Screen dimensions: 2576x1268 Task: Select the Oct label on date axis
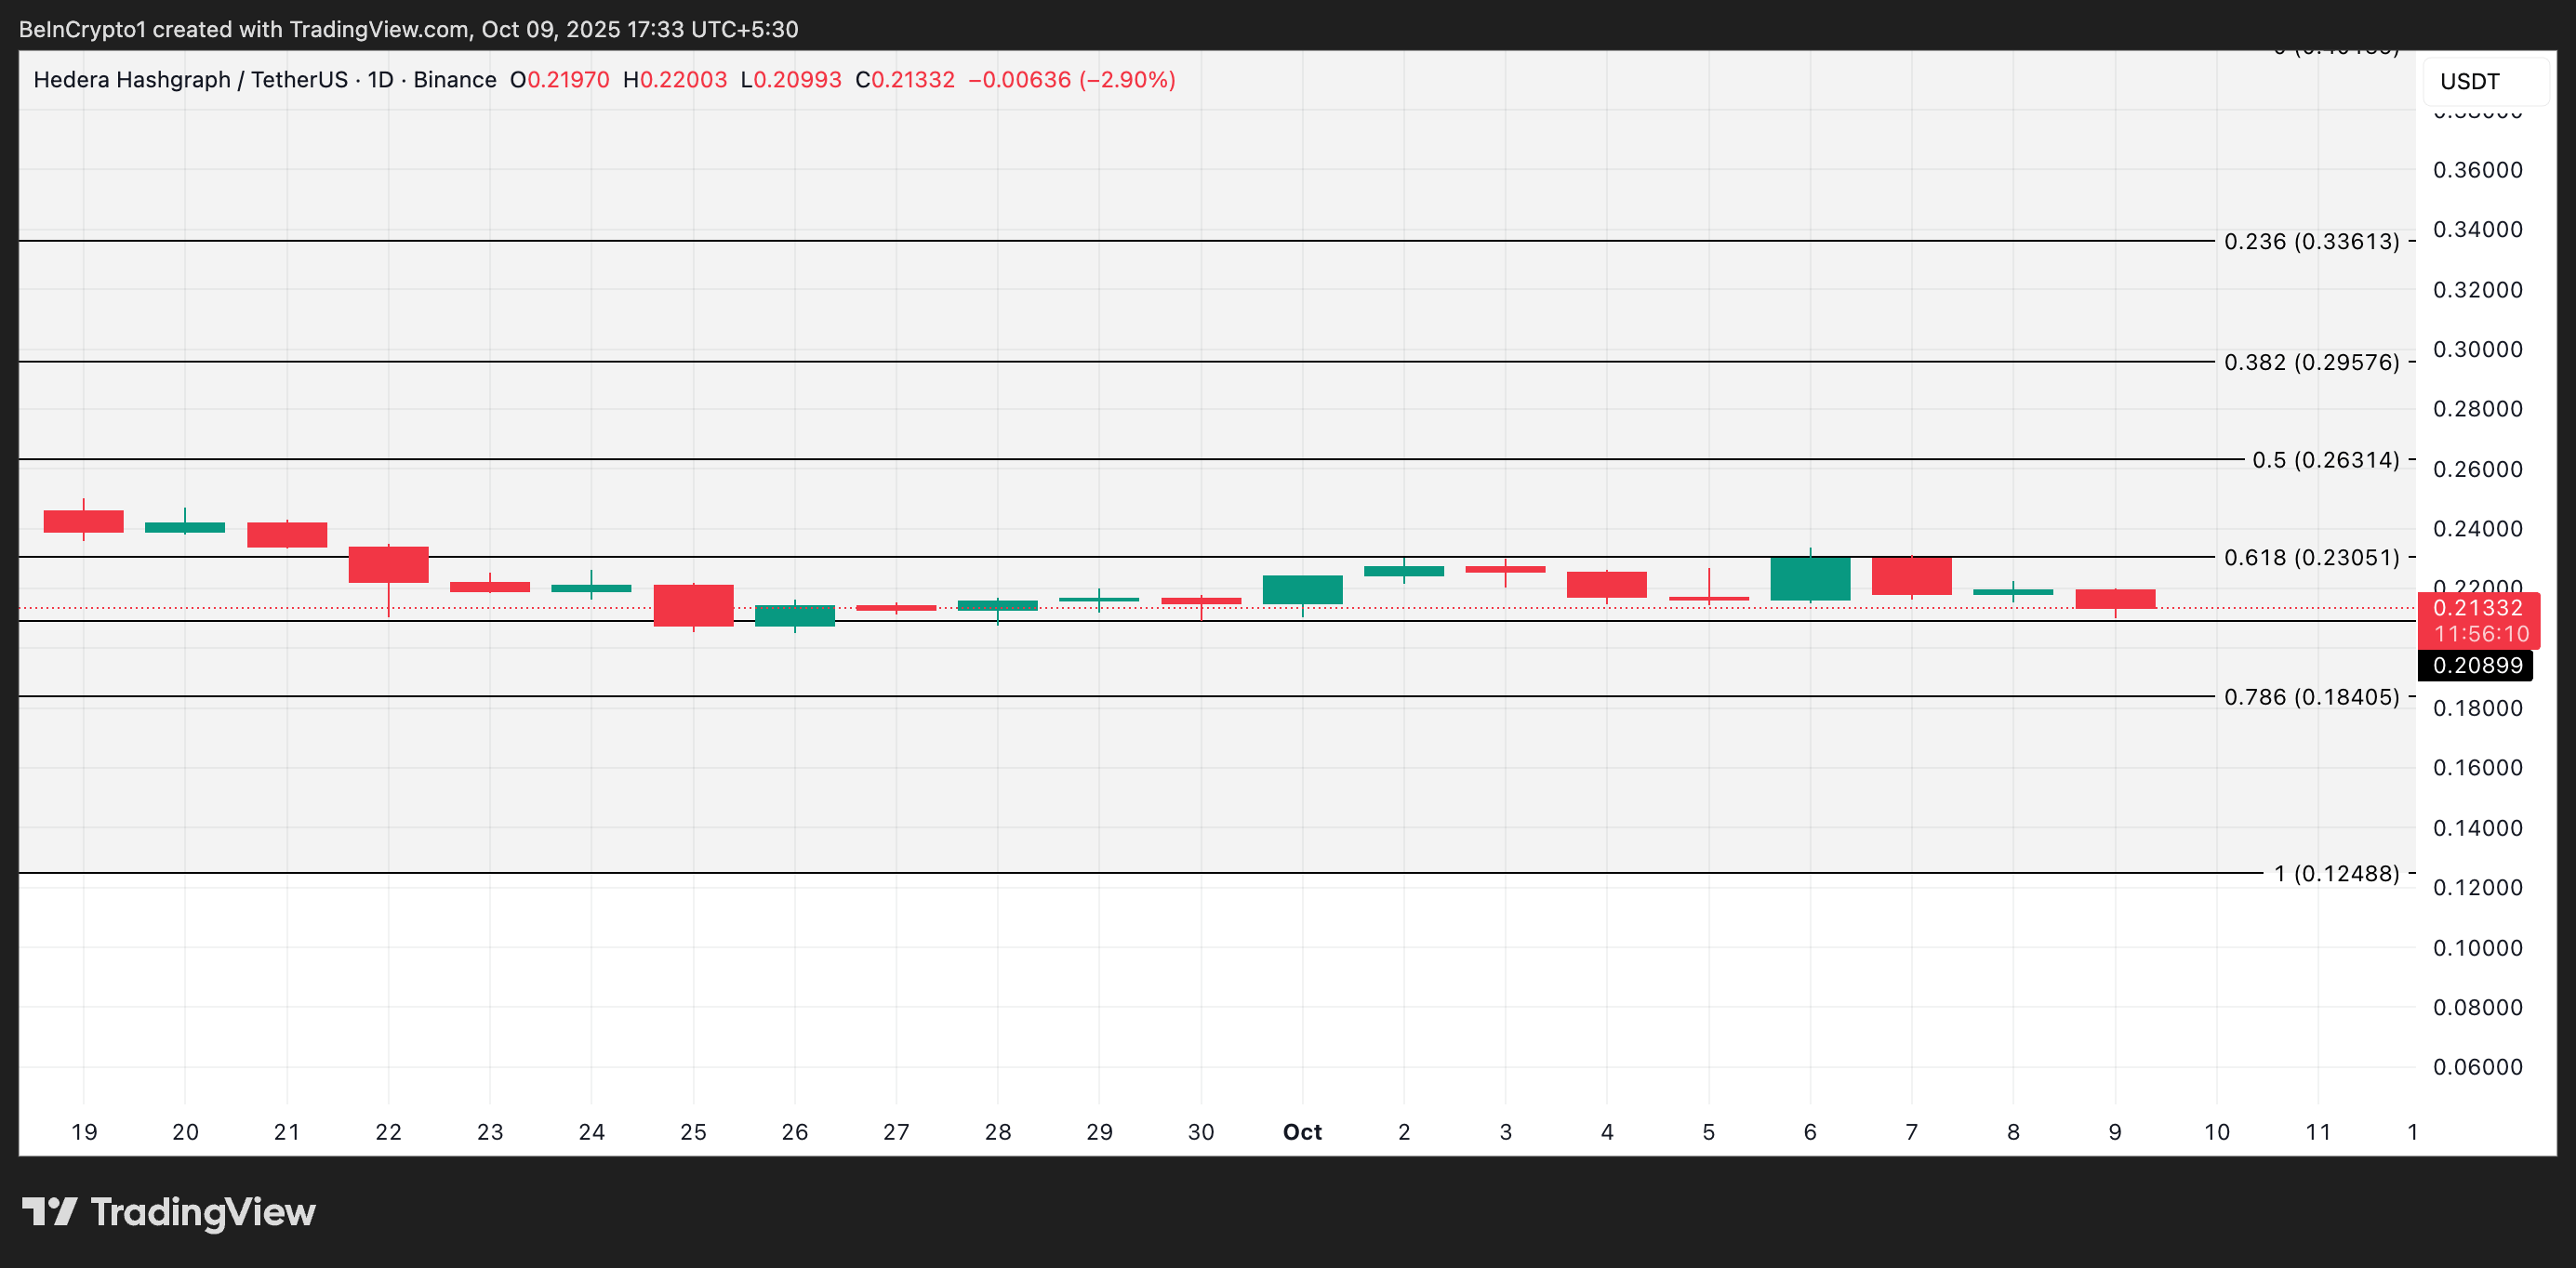coord(1302,1131)
